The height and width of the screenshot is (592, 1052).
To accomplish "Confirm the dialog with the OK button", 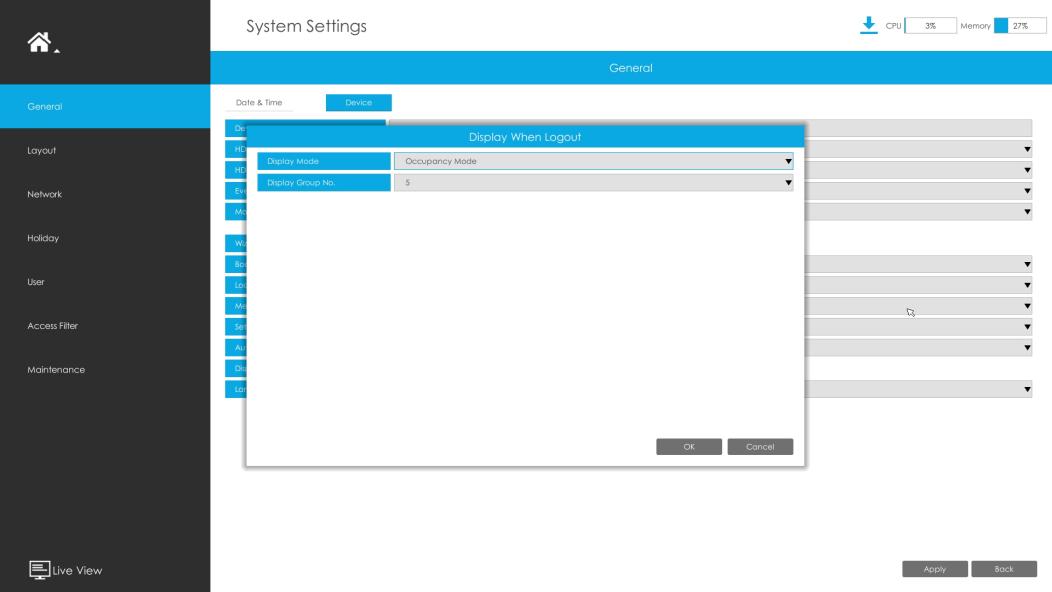I will click(x=688, y=447).
